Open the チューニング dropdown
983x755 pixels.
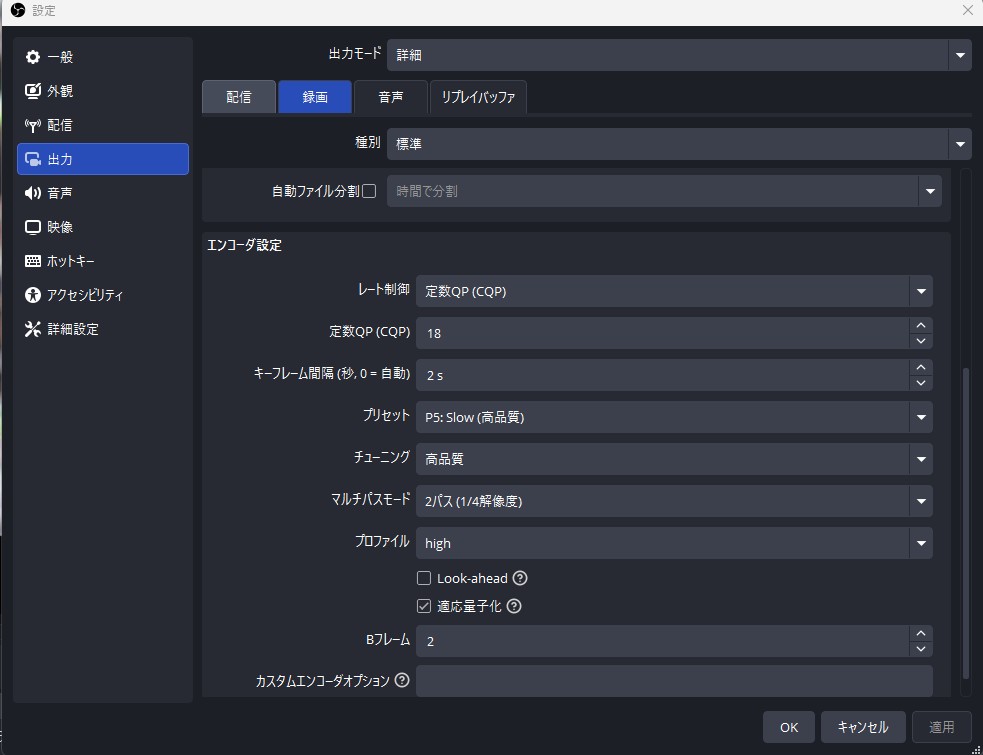coord(675,459)
